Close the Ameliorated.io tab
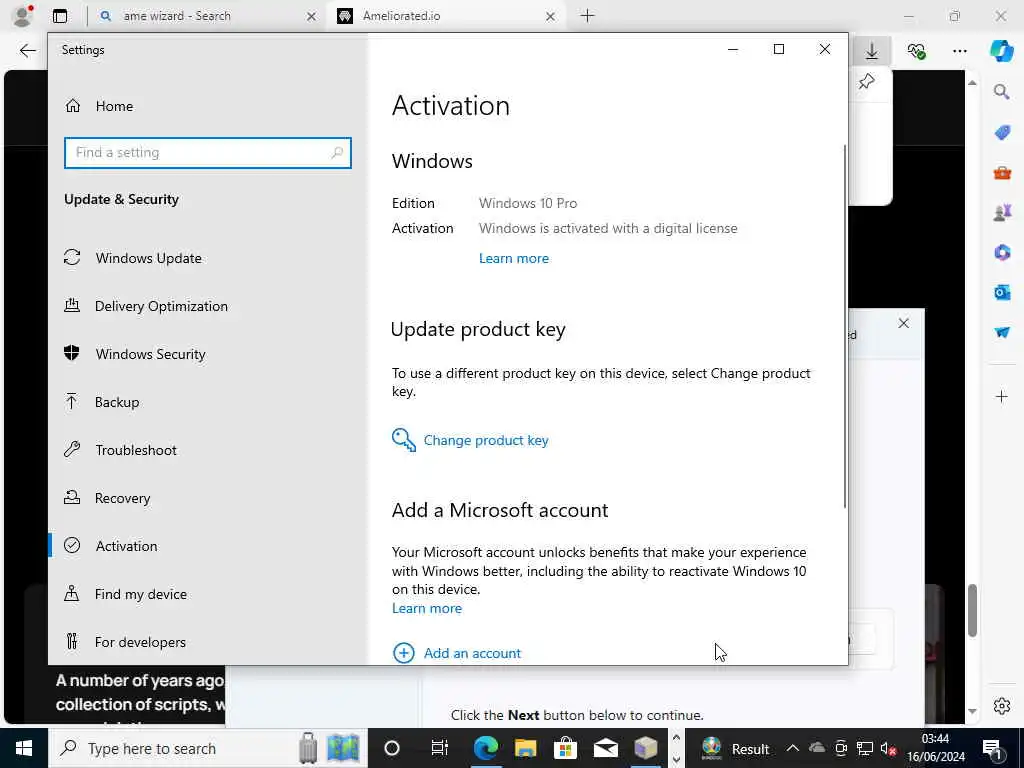Viewport: 1024px width, 768px height. (x=551, y=16)
